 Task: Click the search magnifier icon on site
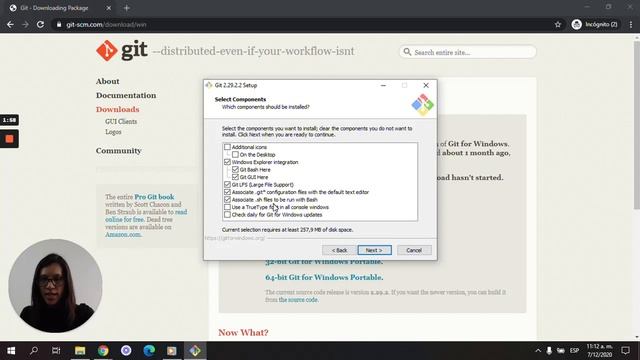pos(407,52)
